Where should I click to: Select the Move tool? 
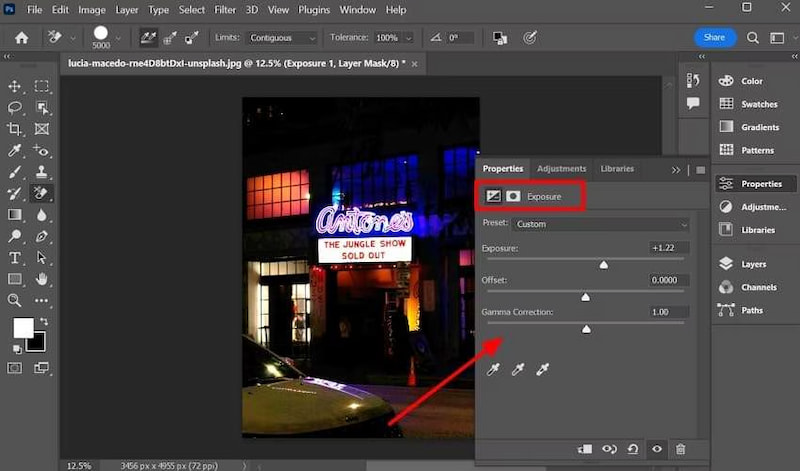(14, 86)
